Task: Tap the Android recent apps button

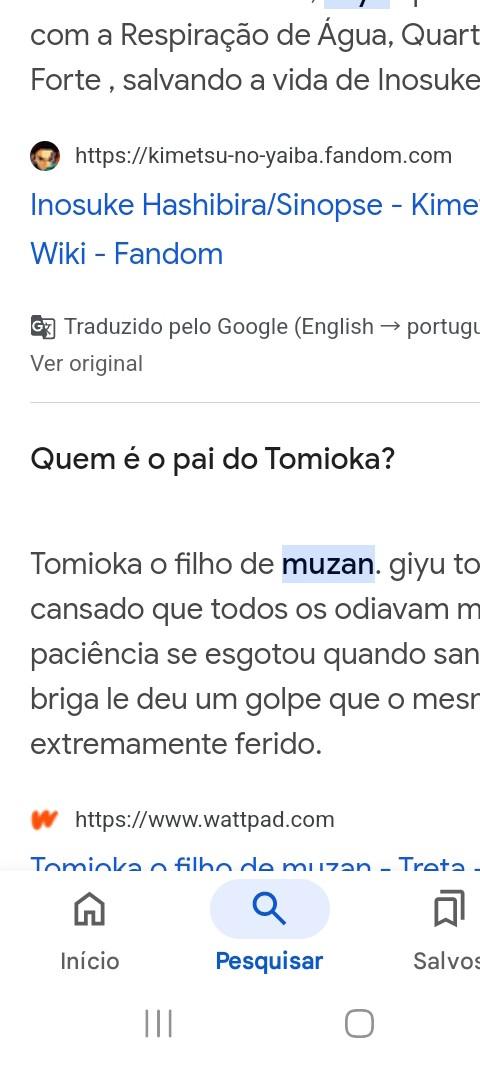Action: 158,1023
